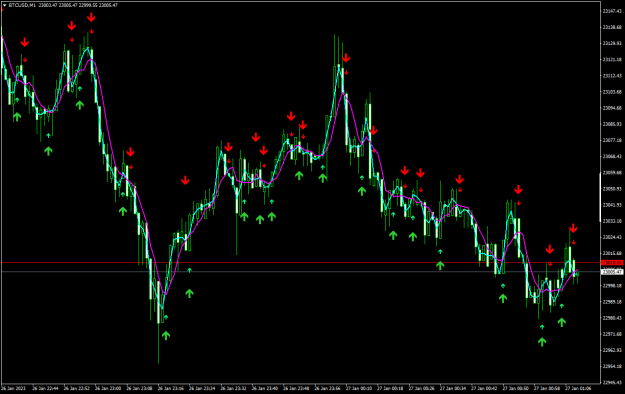Click the BTCUSD,M1 symbol title text
The width and height of the screenshot is (625, 394).
(22, 6)
